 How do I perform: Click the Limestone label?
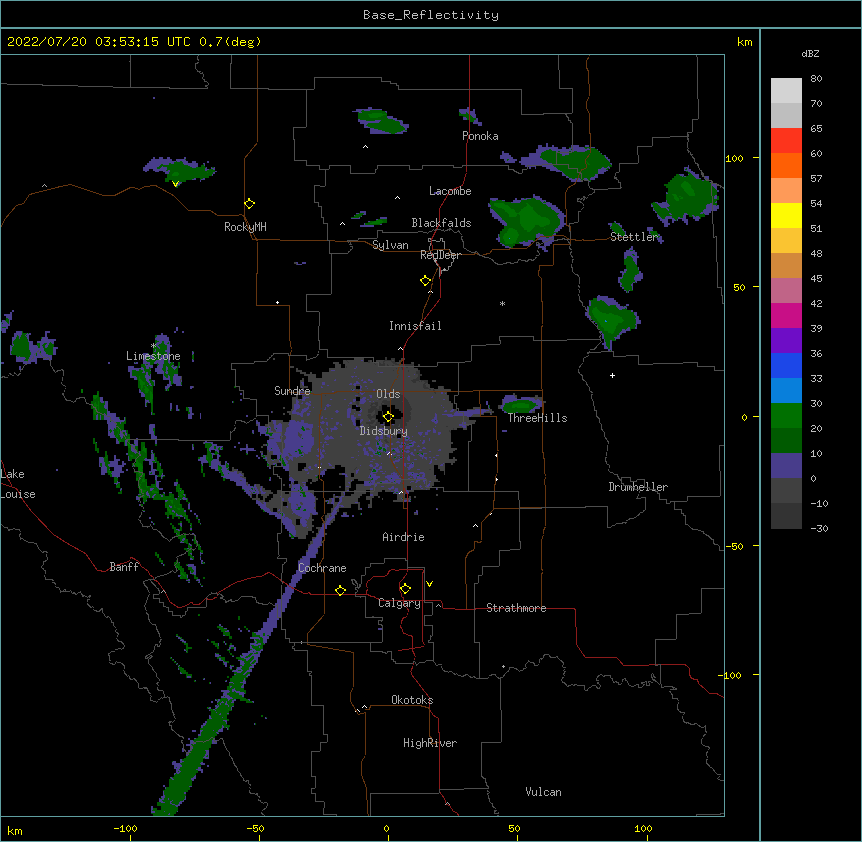click(153, 356)
